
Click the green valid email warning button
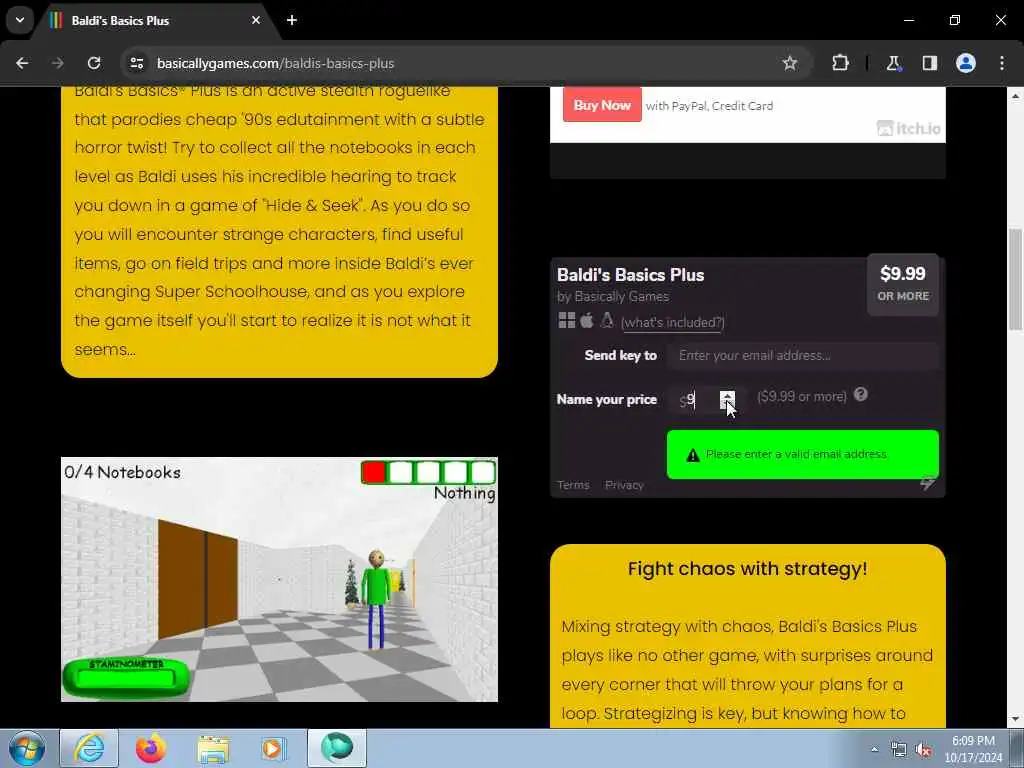pyautogui.click(x=803, y=455)
